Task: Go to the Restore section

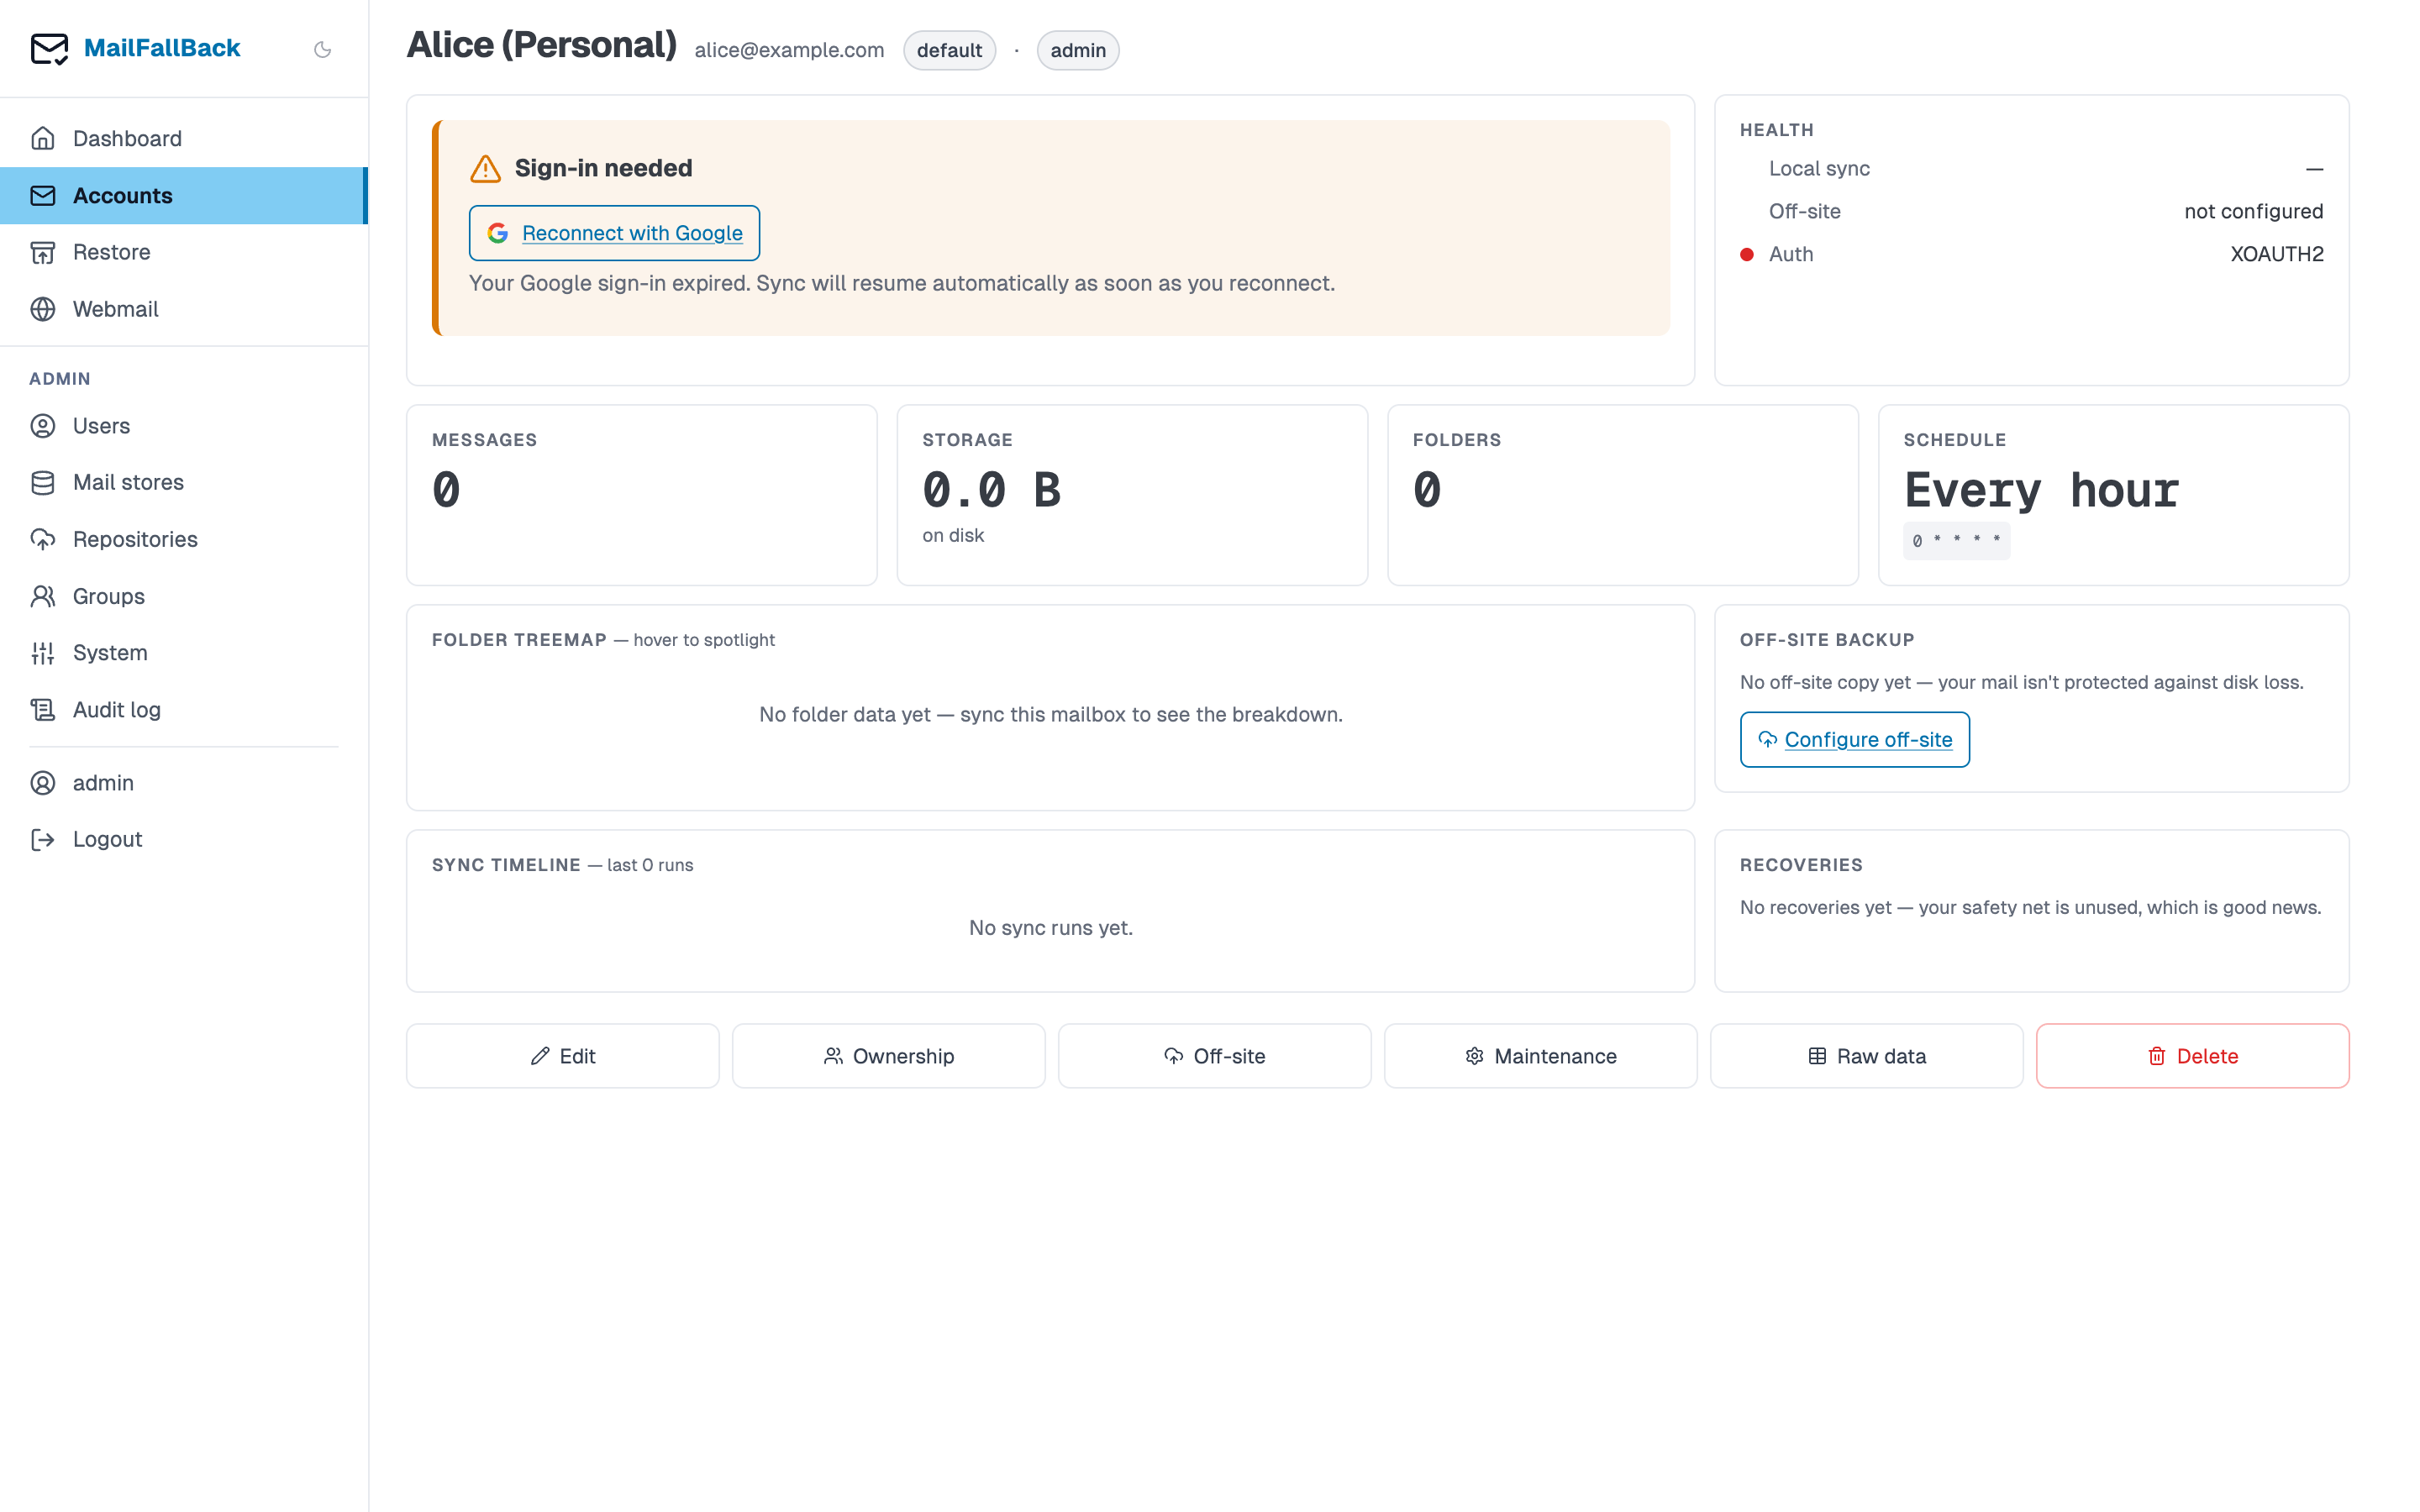Action: [184, 252]
